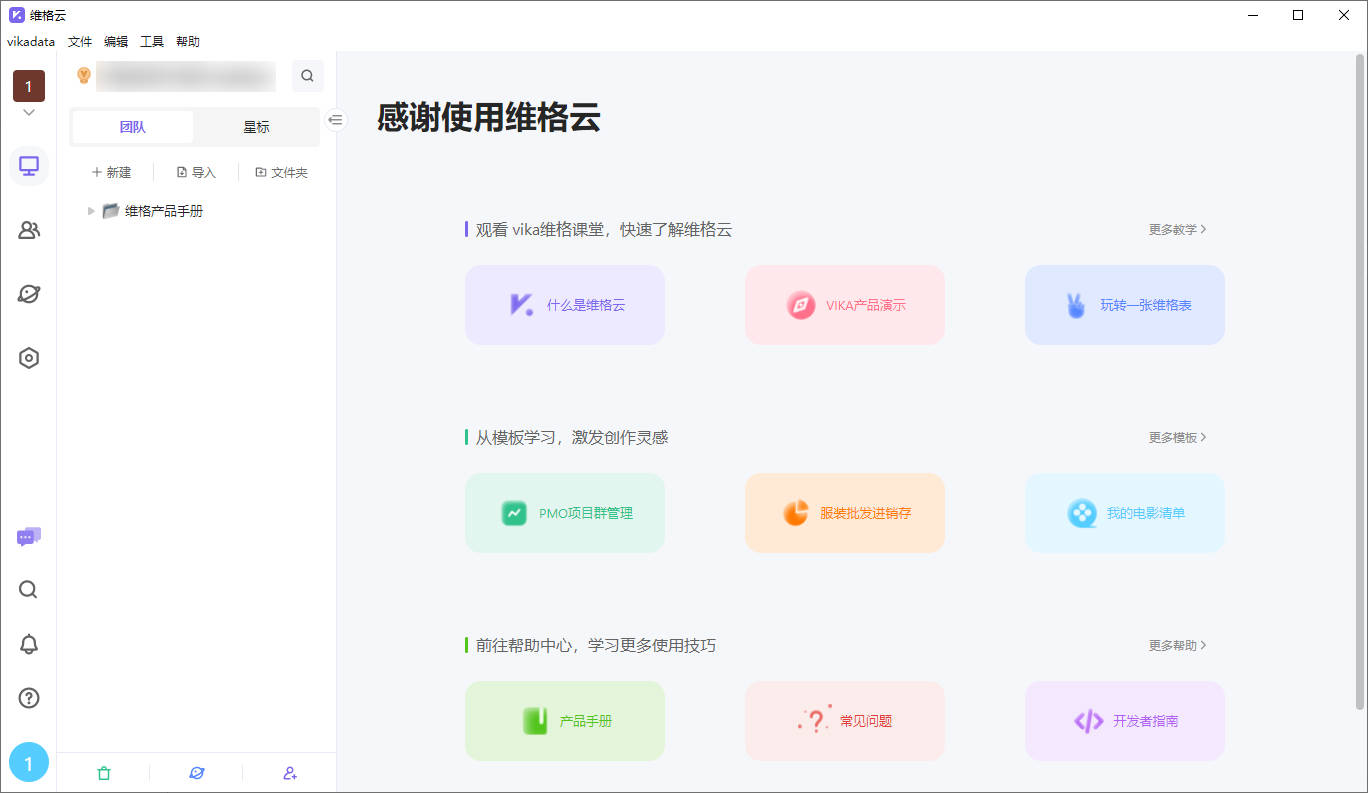1368x793 pixels.
Task: Open the workspace avatar labeled 1
Action: [x=29, y=86]
